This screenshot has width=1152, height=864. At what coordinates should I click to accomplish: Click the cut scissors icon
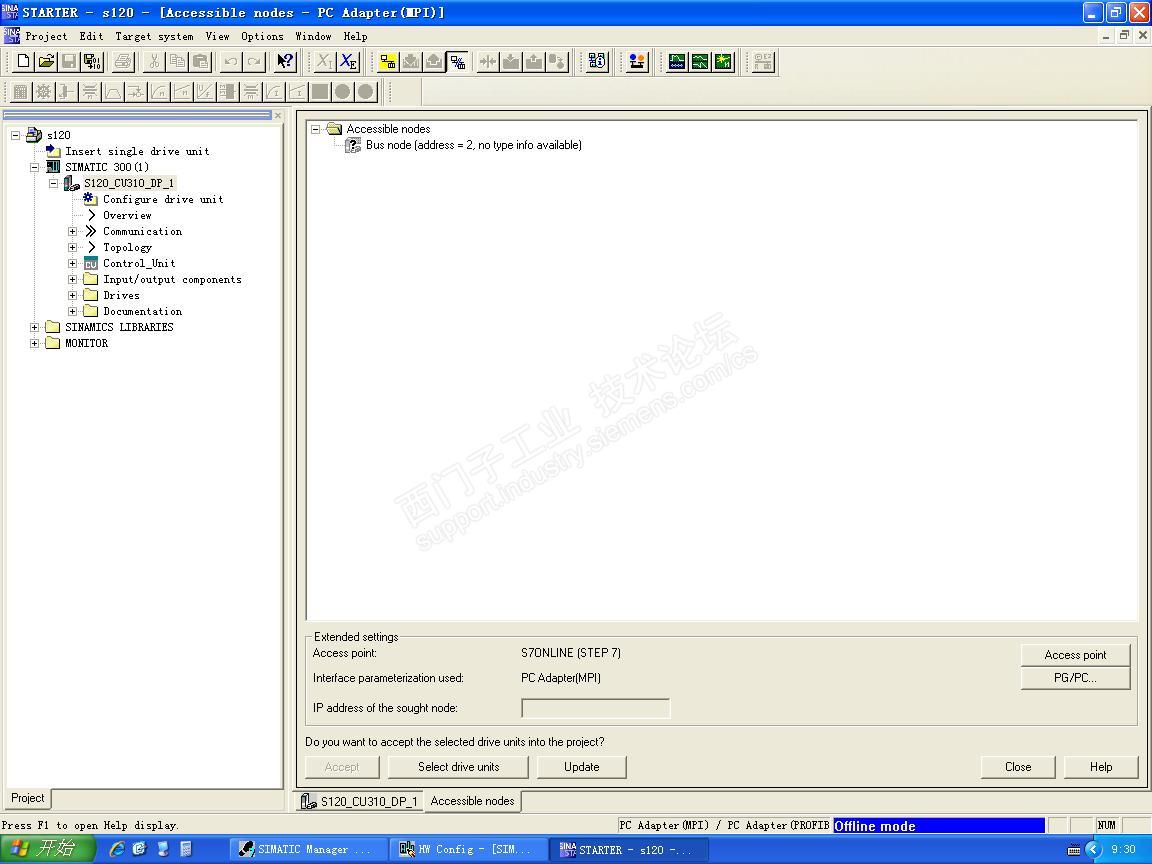[x=154, y=62]
